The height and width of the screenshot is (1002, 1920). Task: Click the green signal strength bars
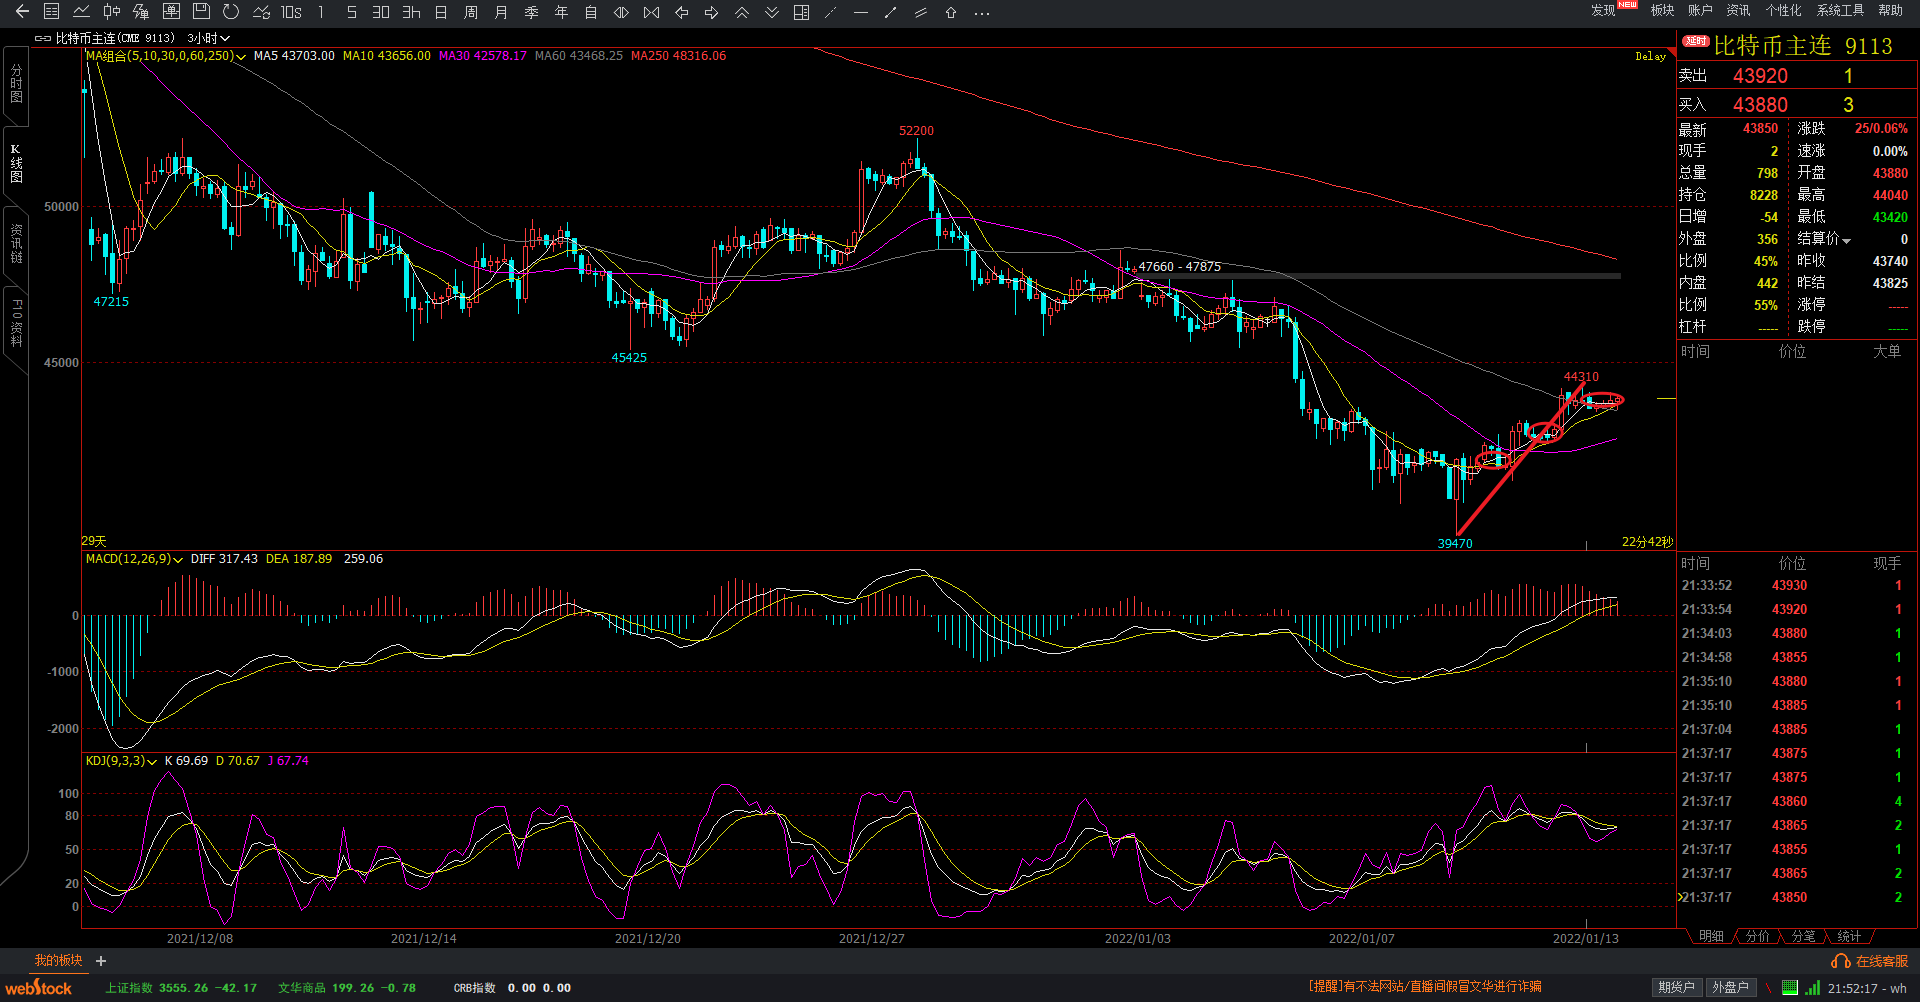pos(1813,988)
